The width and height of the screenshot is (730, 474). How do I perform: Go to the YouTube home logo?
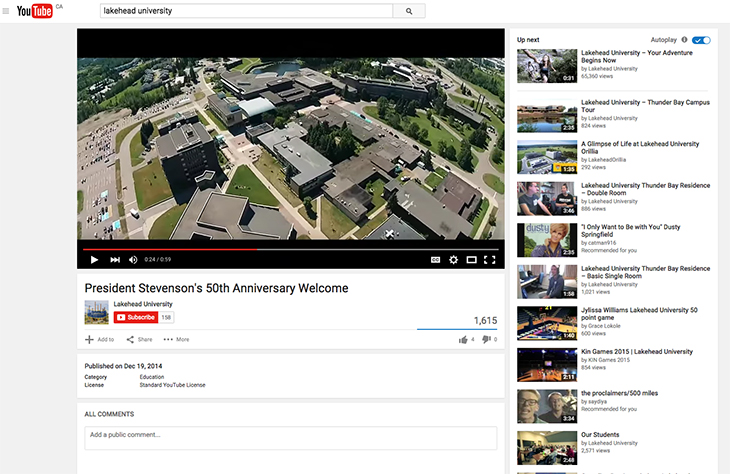34,11
